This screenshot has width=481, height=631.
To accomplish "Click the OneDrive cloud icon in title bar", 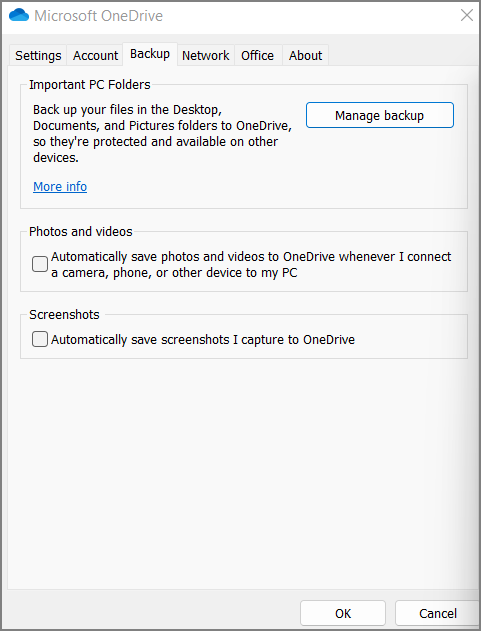I will click(19, 15).
